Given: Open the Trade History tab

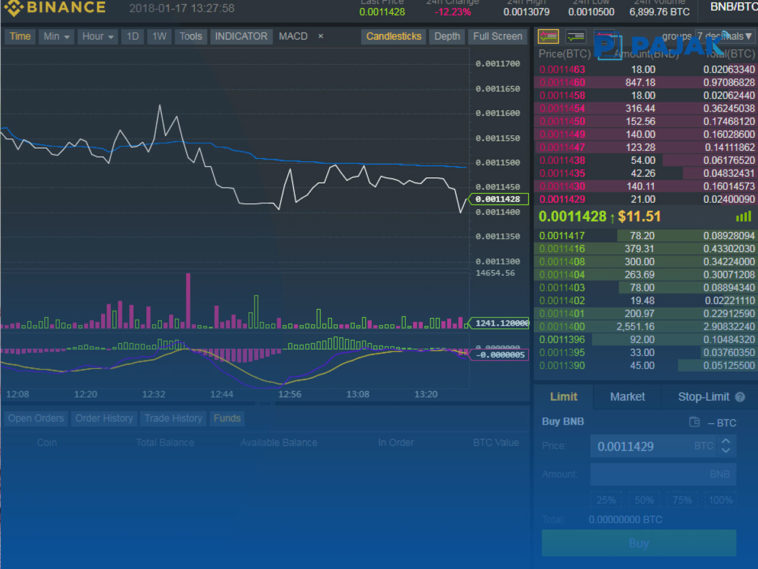Looking at the screenshot, I should pyautogui.click(x=173, y=418).
